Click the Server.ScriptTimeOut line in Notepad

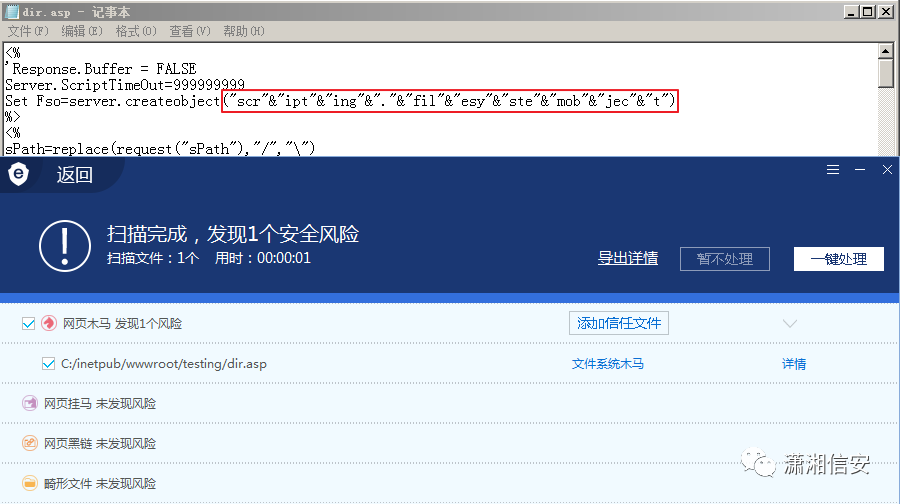(125, 85)
